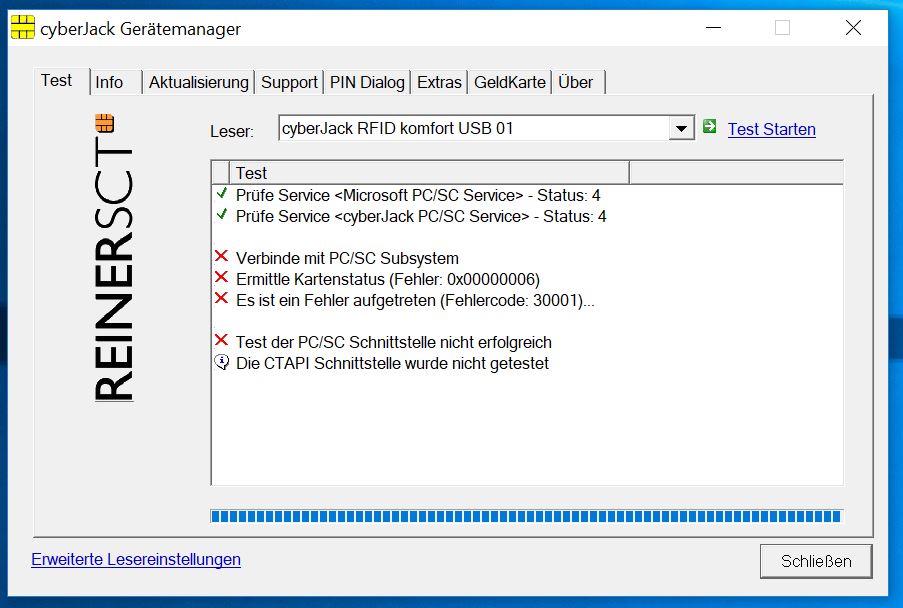Open the Aktualisierung tab
The image size is (903, 608).
(199, 82)
